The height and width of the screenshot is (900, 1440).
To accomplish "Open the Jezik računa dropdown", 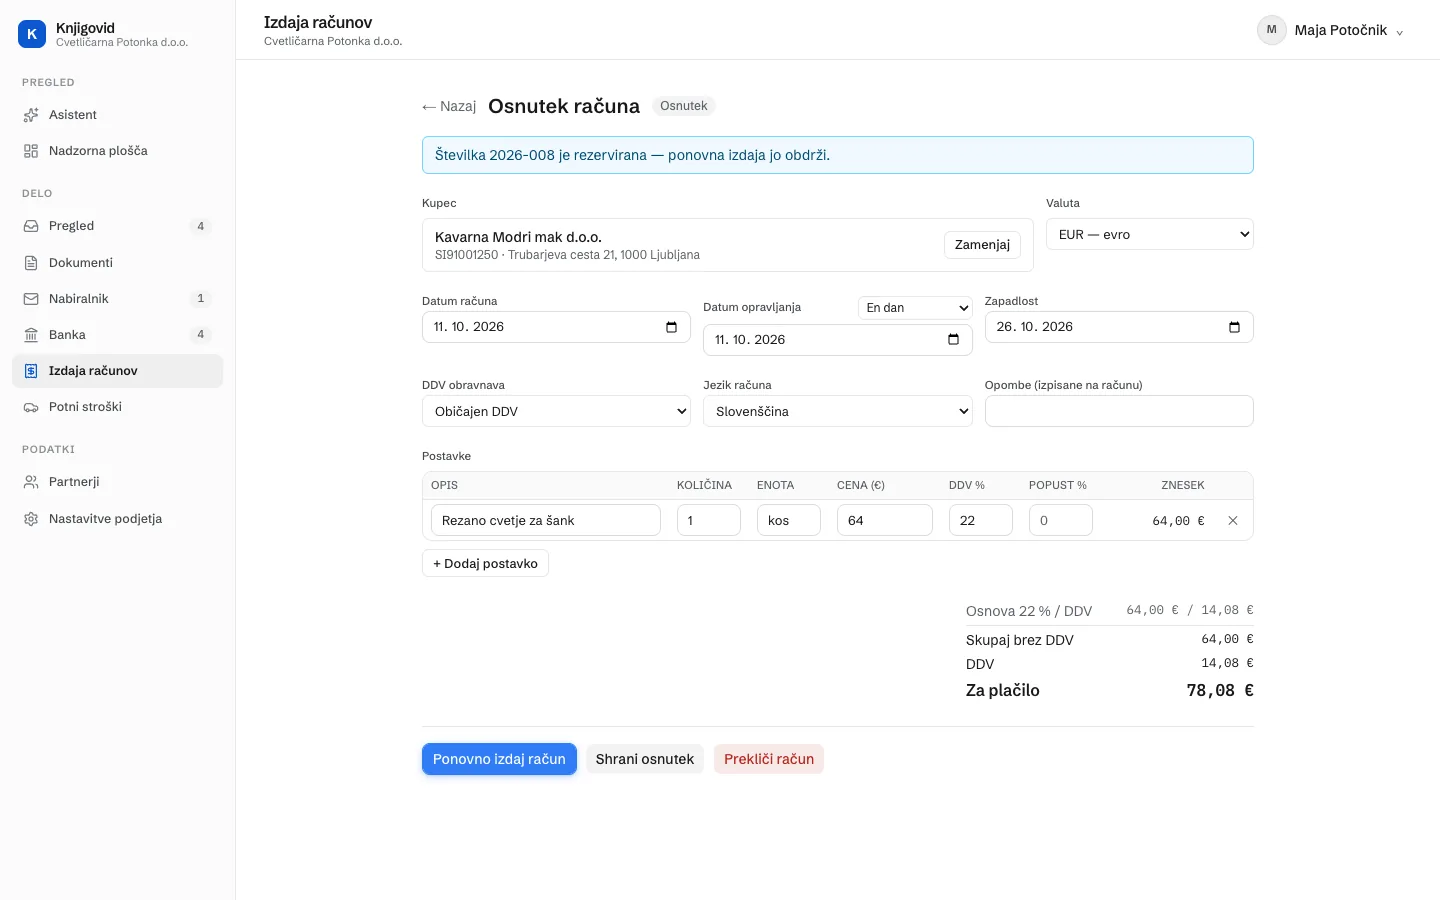I will [x=838, y=411].
